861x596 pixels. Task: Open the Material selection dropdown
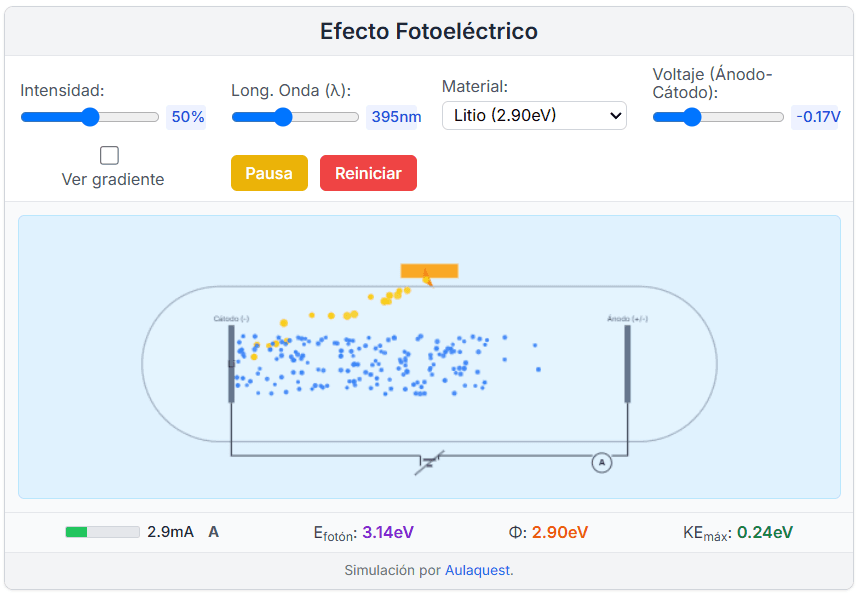534,115
